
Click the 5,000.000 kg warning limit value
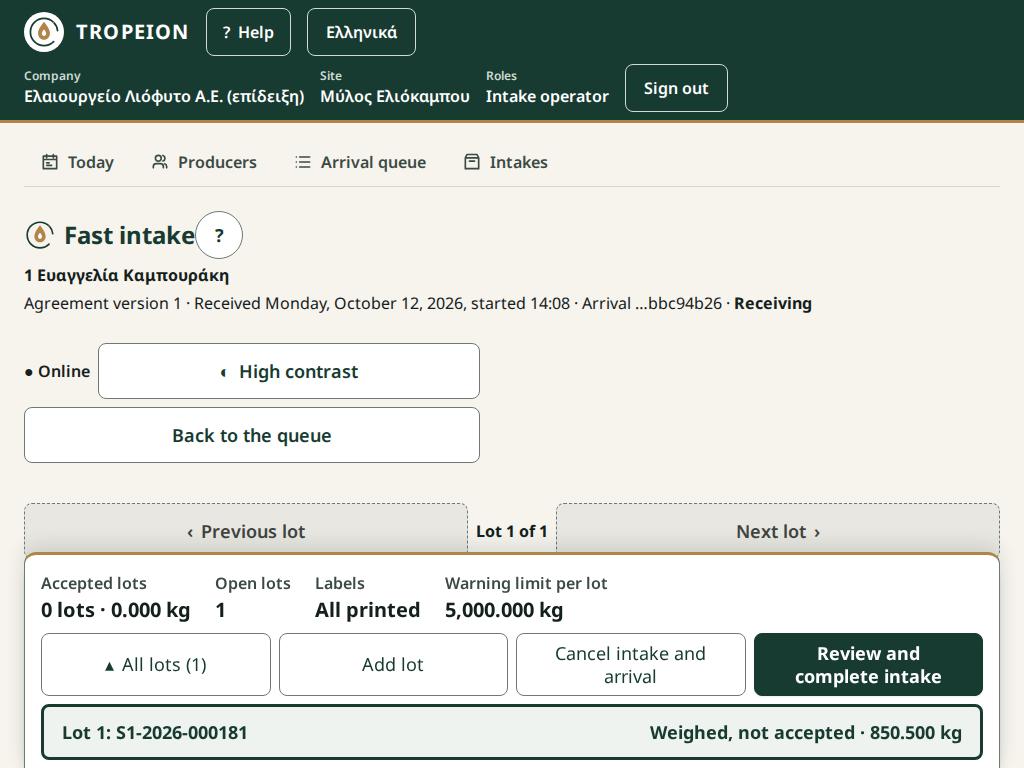click(x=504, y=610)
